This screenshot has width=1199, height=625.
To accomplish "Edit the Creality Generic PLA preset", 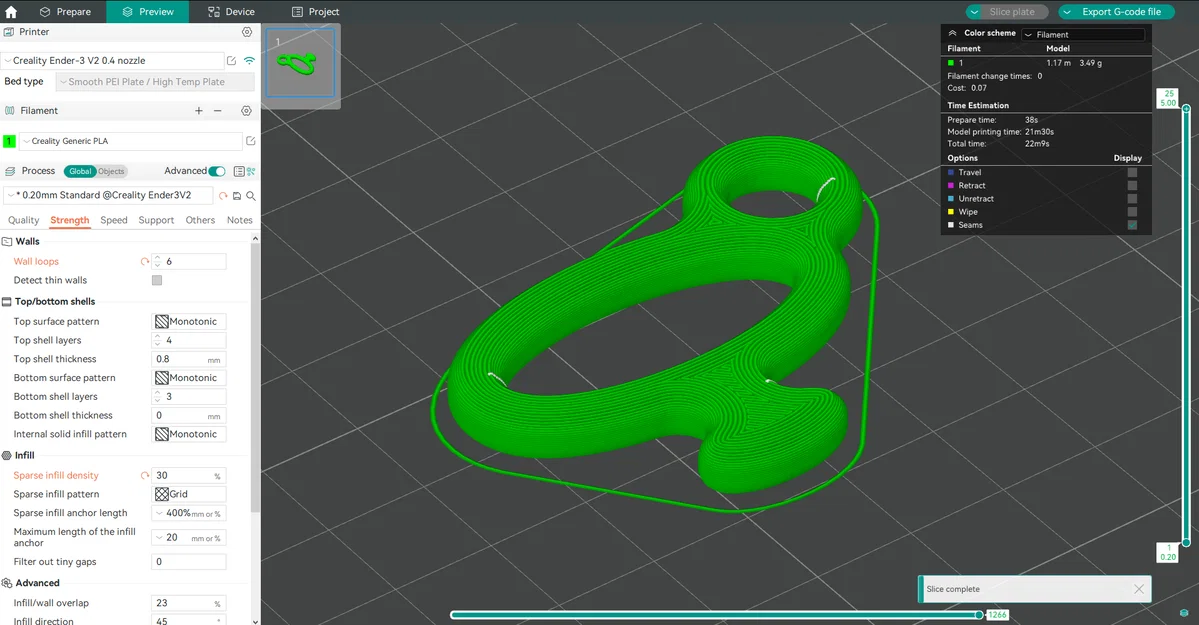I will coord(251,141).
